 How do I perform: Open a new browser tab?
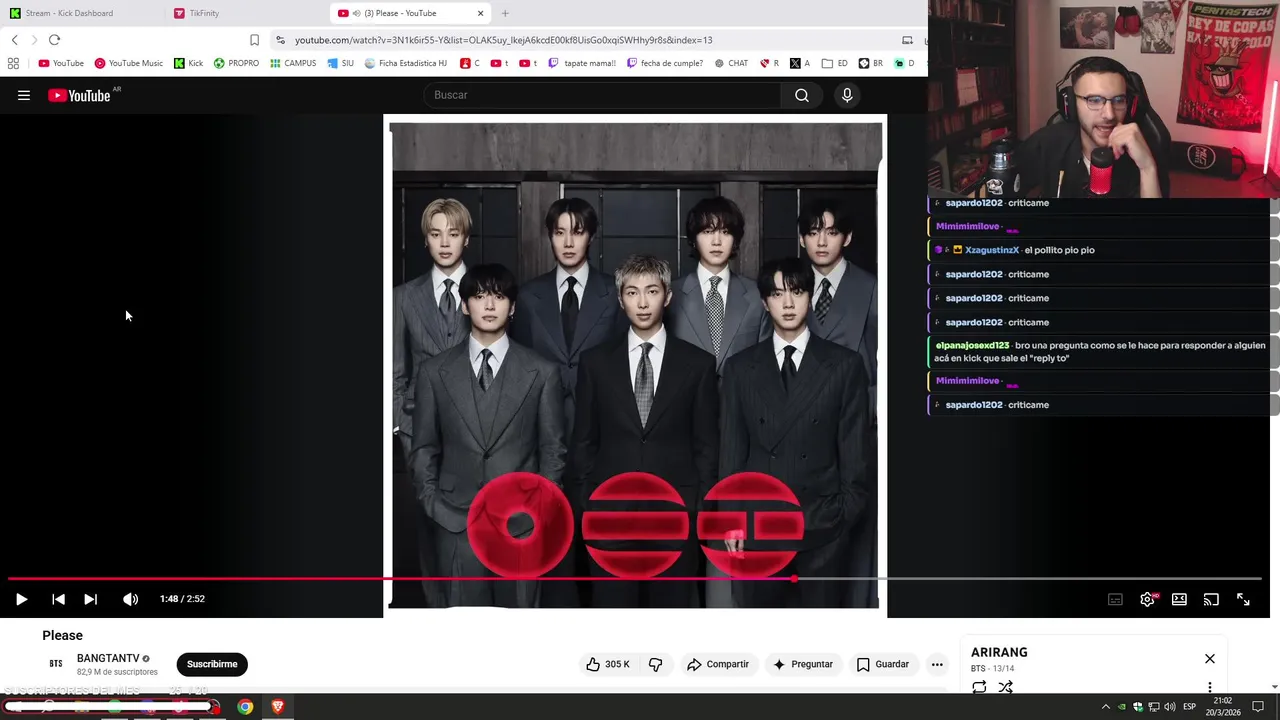tap(505, 13)
